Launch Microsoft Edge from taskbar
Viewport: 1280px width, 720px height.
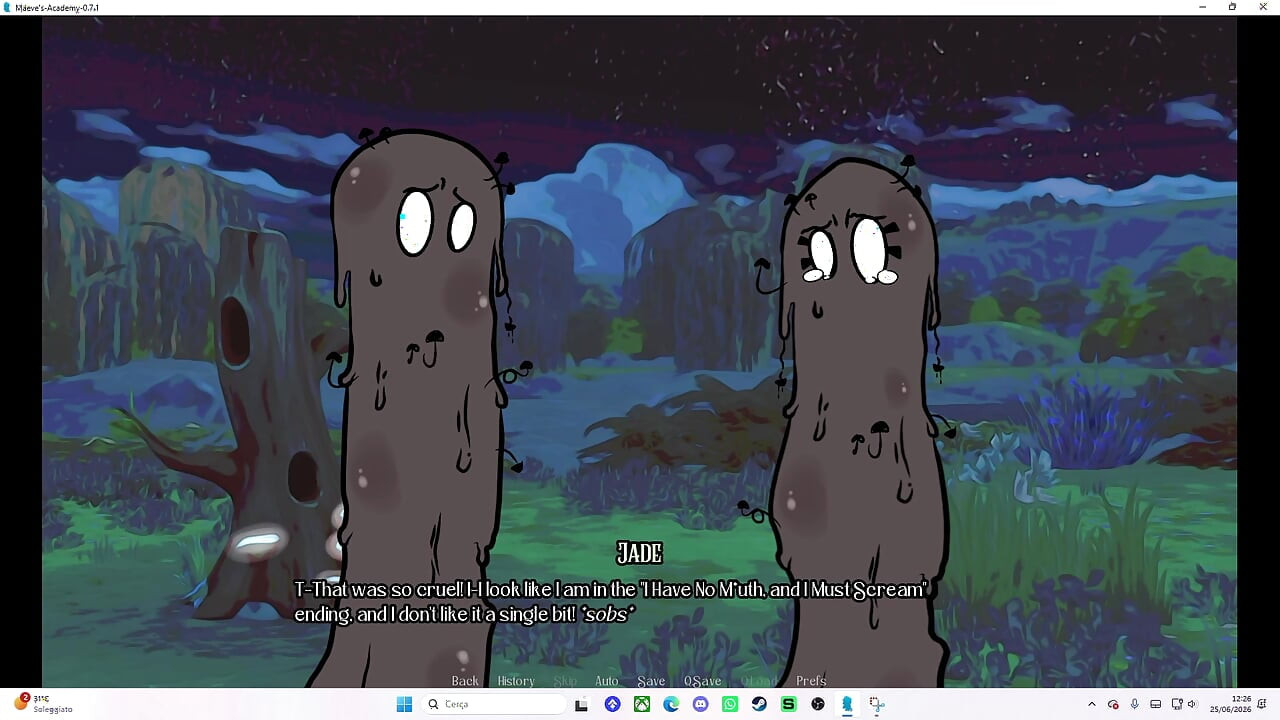click(671, 704)
